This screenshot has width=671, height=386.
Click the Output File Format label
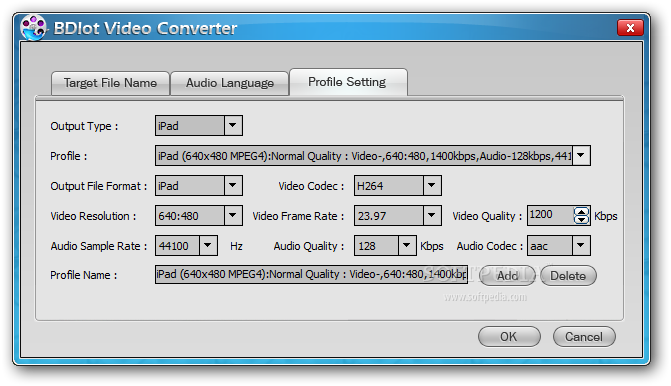[99, 187]
